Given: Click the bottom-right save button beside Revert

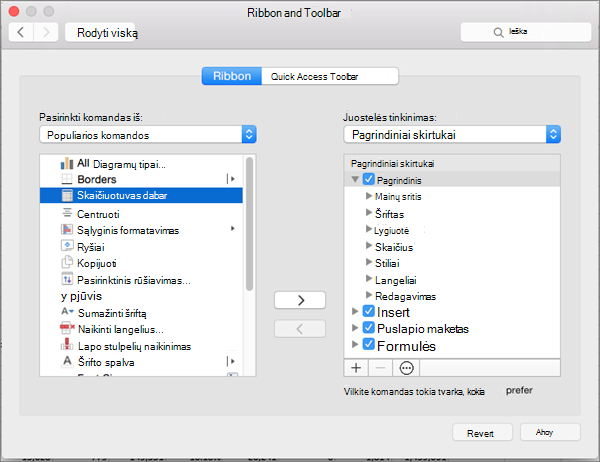Looking at the screenshot, I should pyautogui.click(x=550, y=432).
